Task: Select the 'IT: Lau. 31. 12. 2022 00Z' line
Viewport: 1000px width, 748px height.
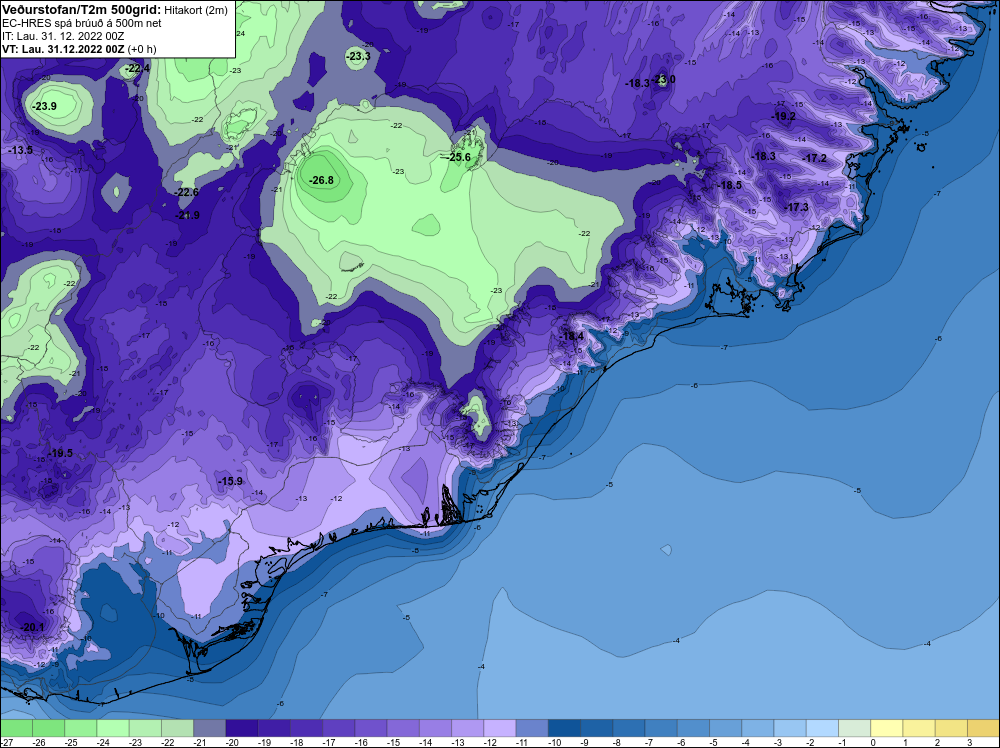Action: tap(63, 36)
